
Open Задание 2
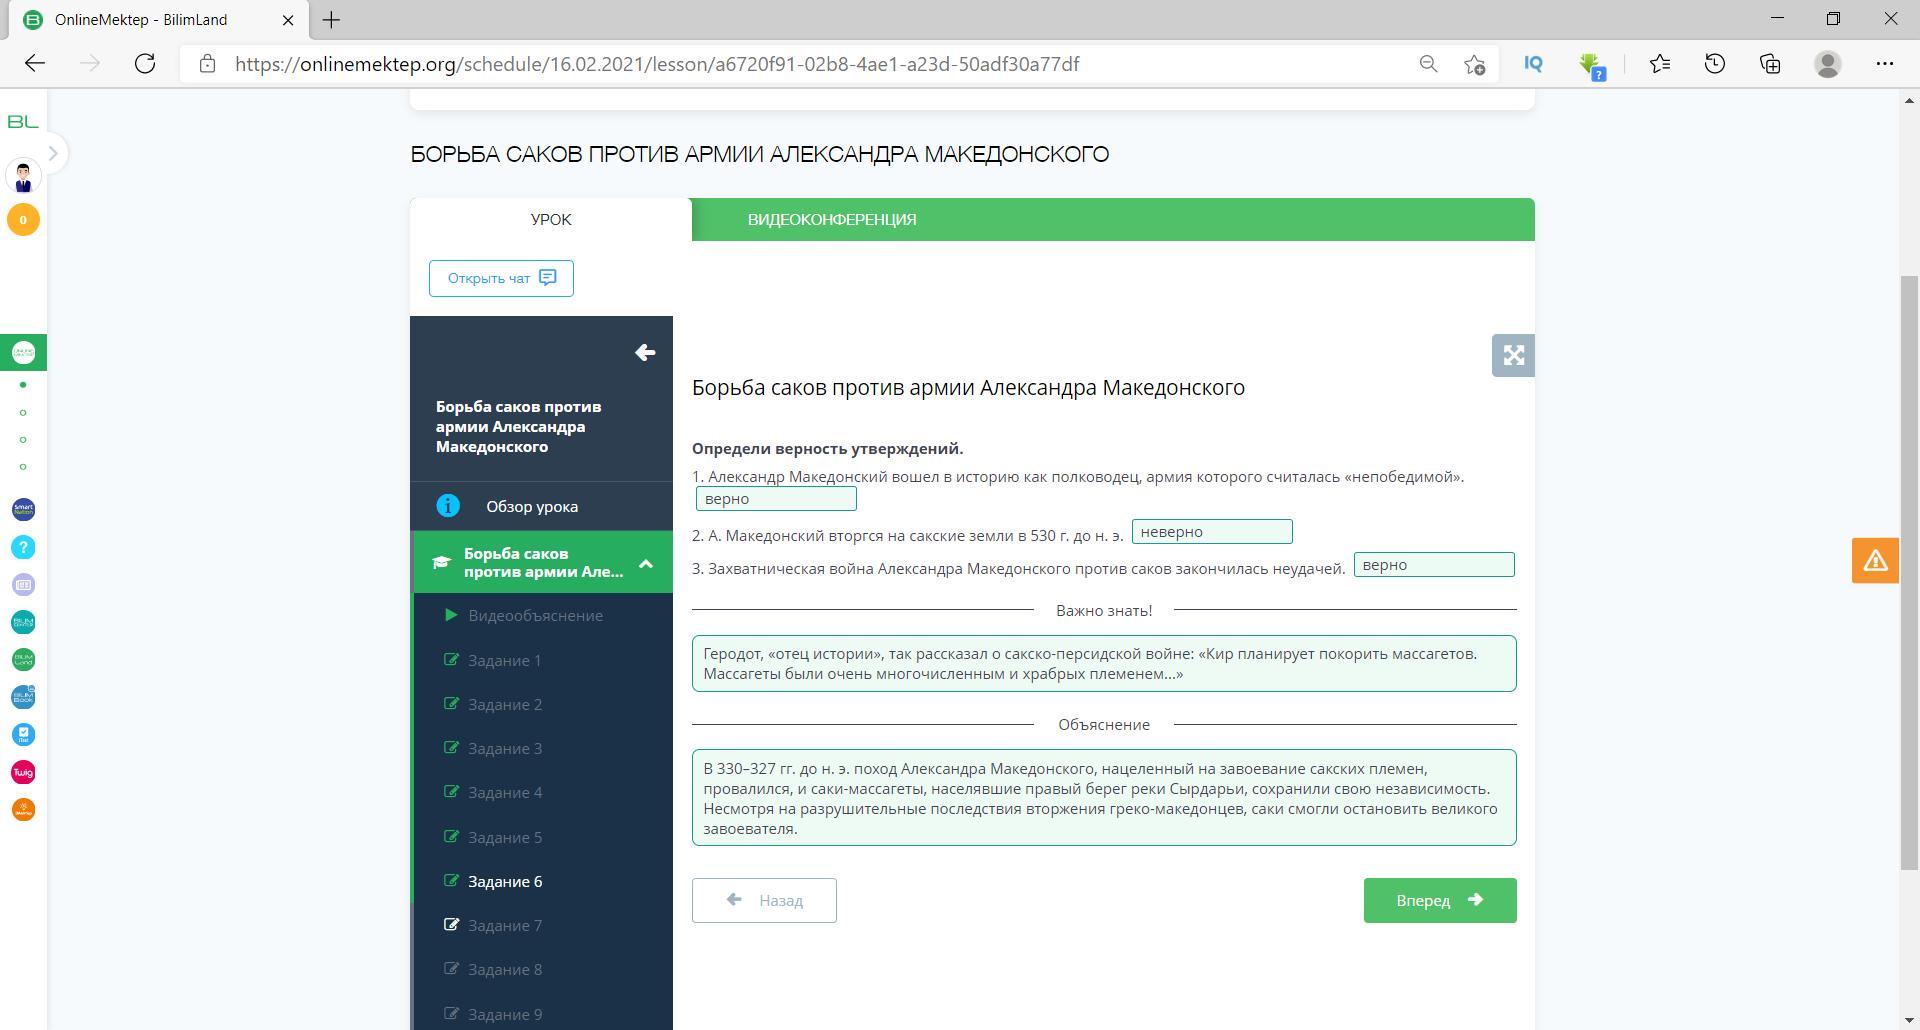pos(505,704)
